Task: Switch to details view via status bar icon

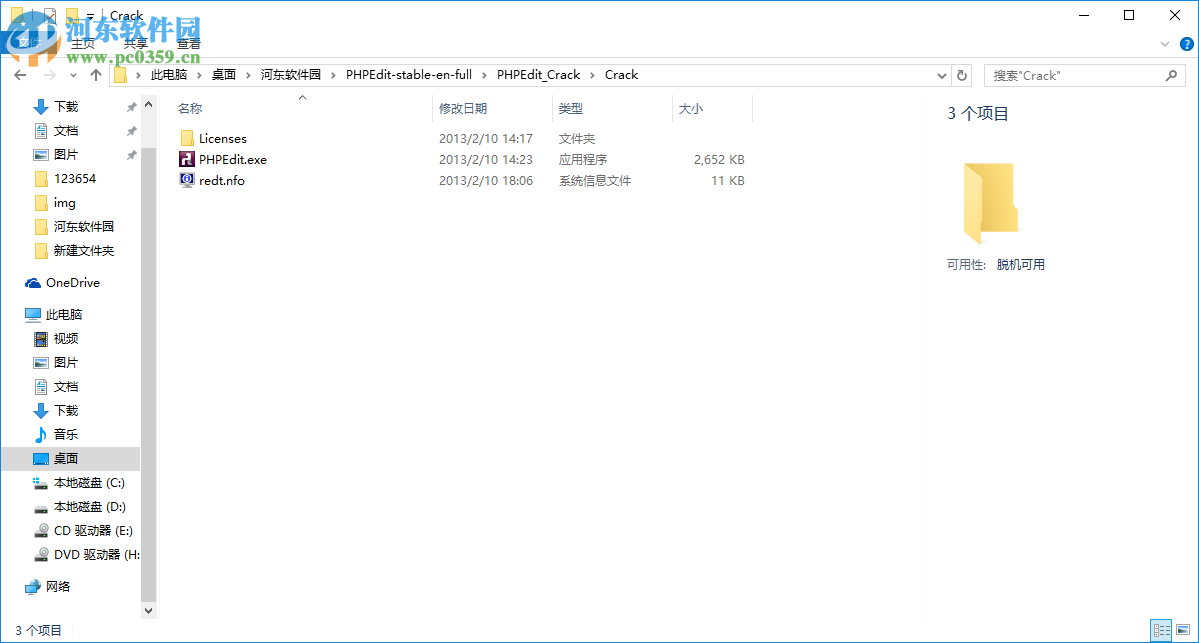Action: pyautogui.click(x=1161, y=628)
